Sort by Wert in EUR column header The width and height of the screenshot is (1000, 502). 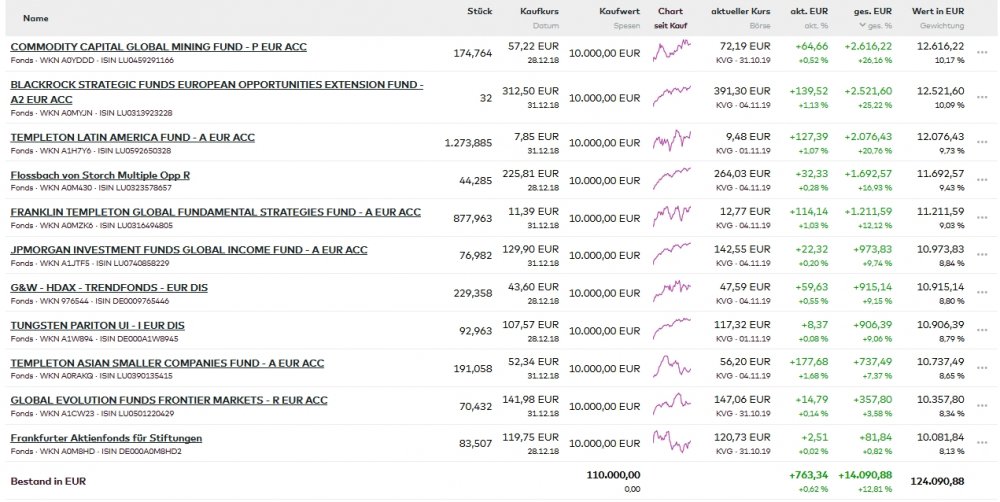[938, 11]
